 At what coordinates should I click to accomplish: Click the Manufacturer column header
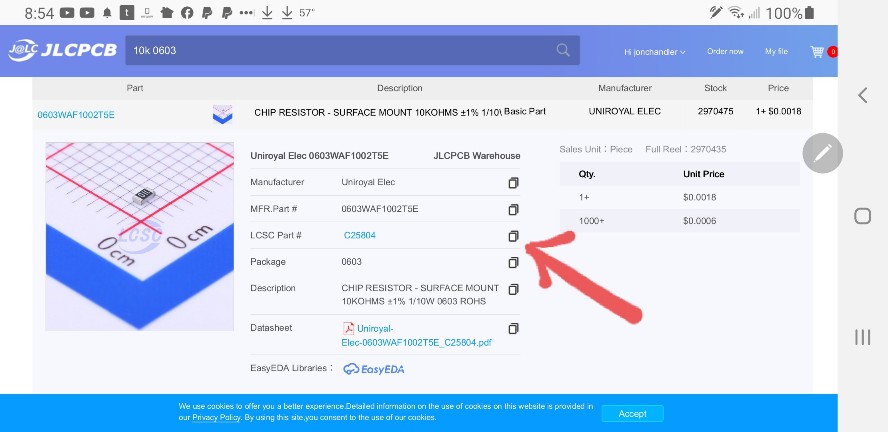tap(625, 88)
